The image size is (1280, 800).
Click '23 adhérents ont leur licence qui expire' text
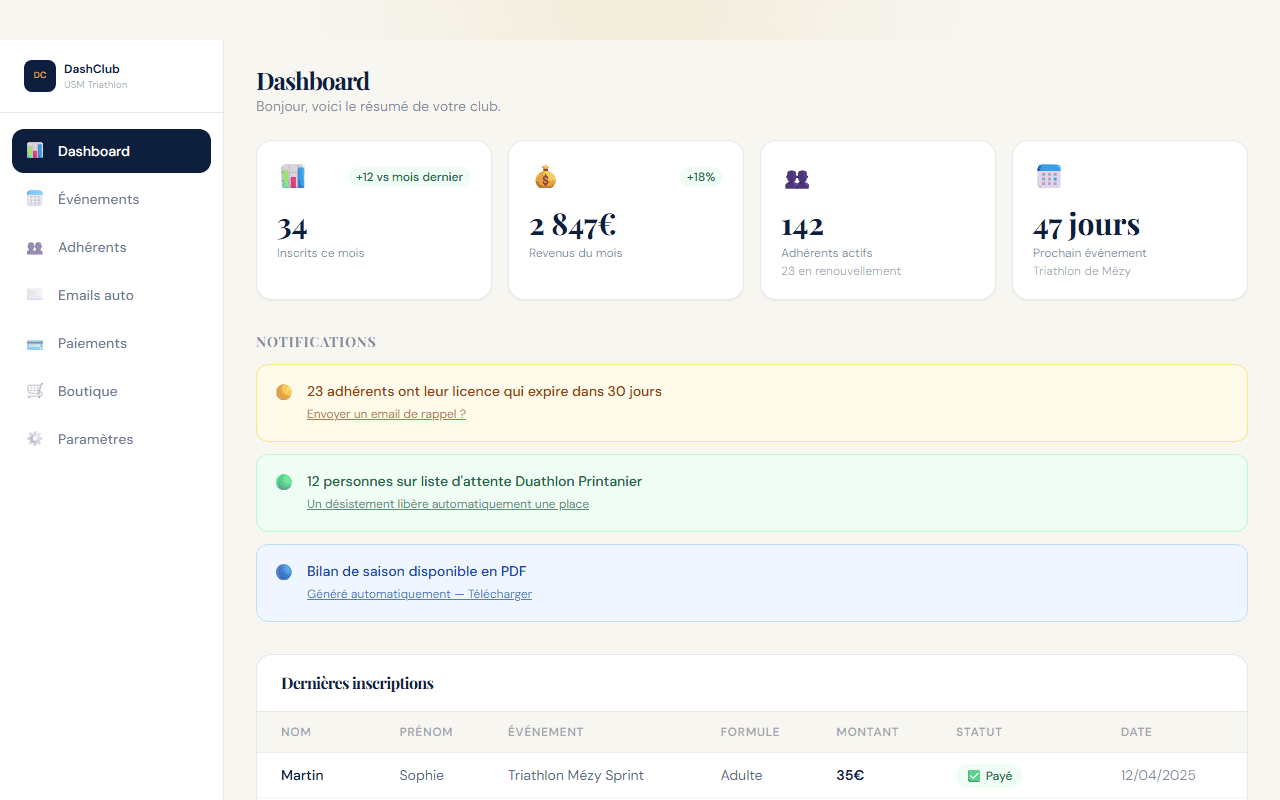pos(484,391)
